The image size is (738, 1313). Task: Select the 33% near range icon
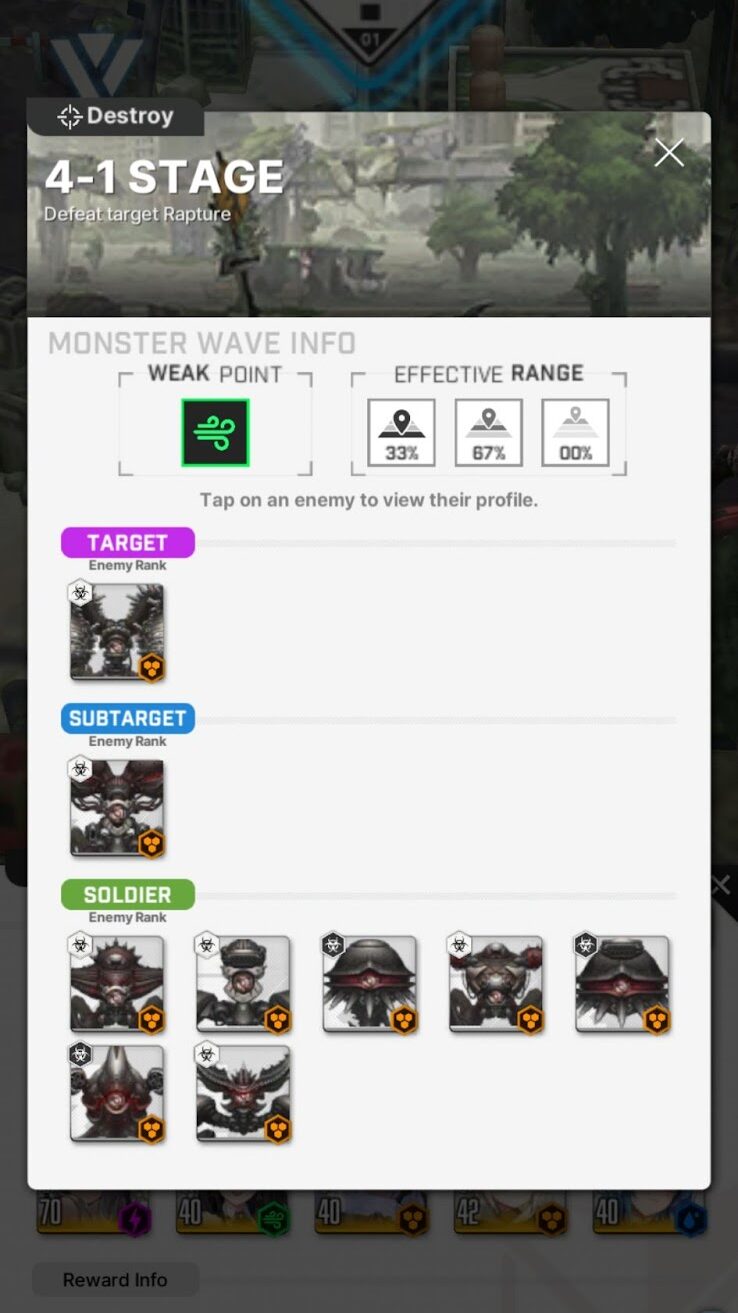pyautogui.click(x=401, y=432)
